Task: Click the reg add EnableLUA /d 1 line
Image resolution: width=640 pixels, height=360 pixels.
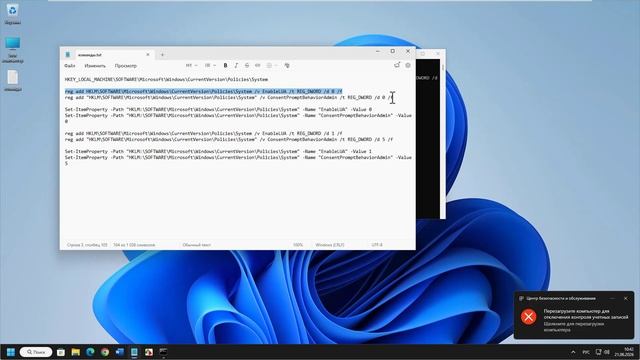Action: coord(203,133)
